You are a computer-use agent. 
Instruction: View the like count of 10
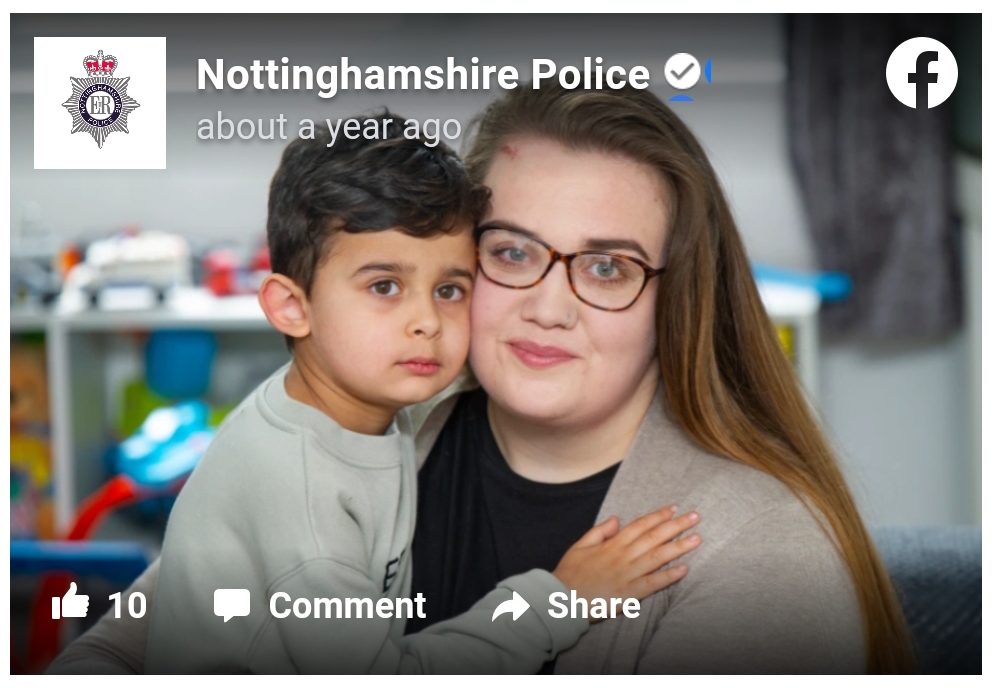pos(127,605)
